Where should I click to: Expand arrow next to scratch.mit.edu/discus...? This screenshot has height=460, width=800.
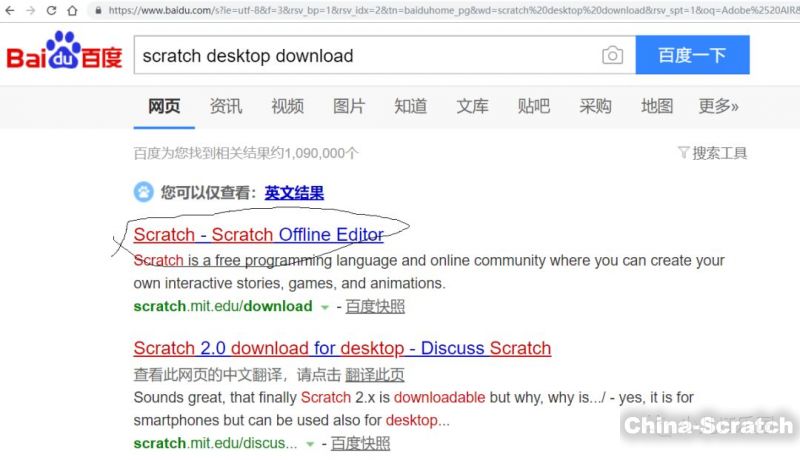pyautogui.click(x=310, y=443)
